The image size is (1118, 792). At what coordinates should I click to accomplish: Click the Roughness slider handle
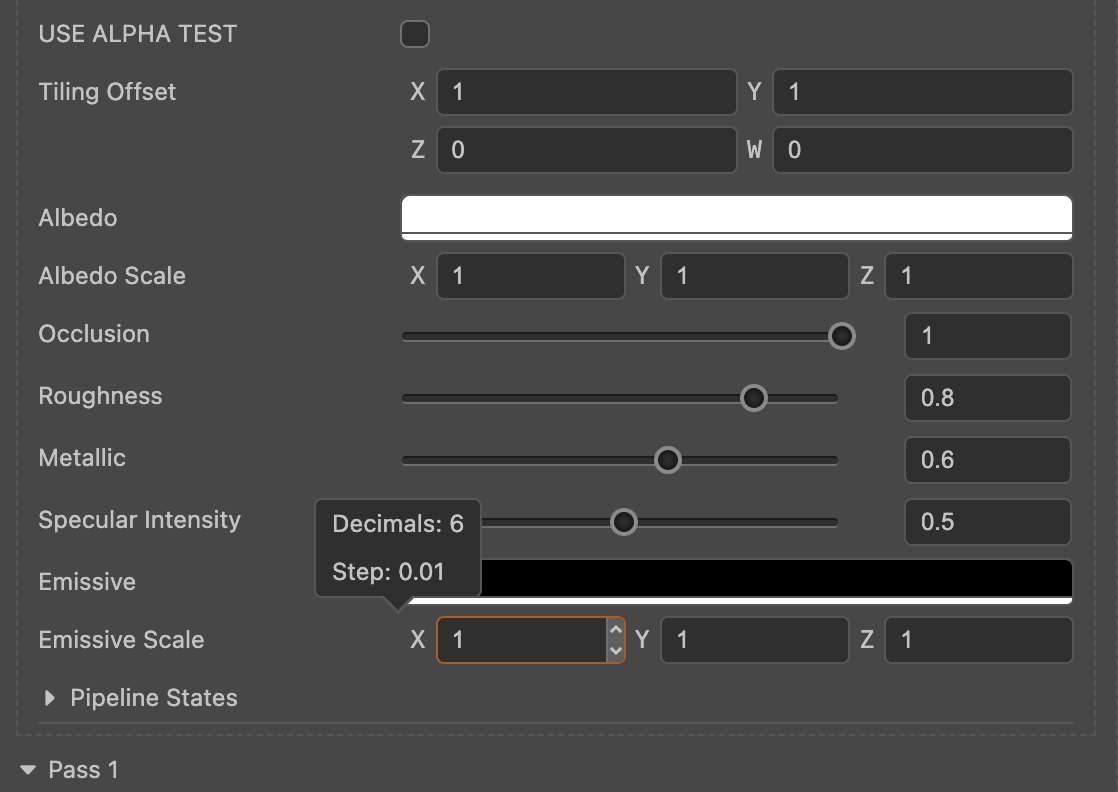click(753, 398)
